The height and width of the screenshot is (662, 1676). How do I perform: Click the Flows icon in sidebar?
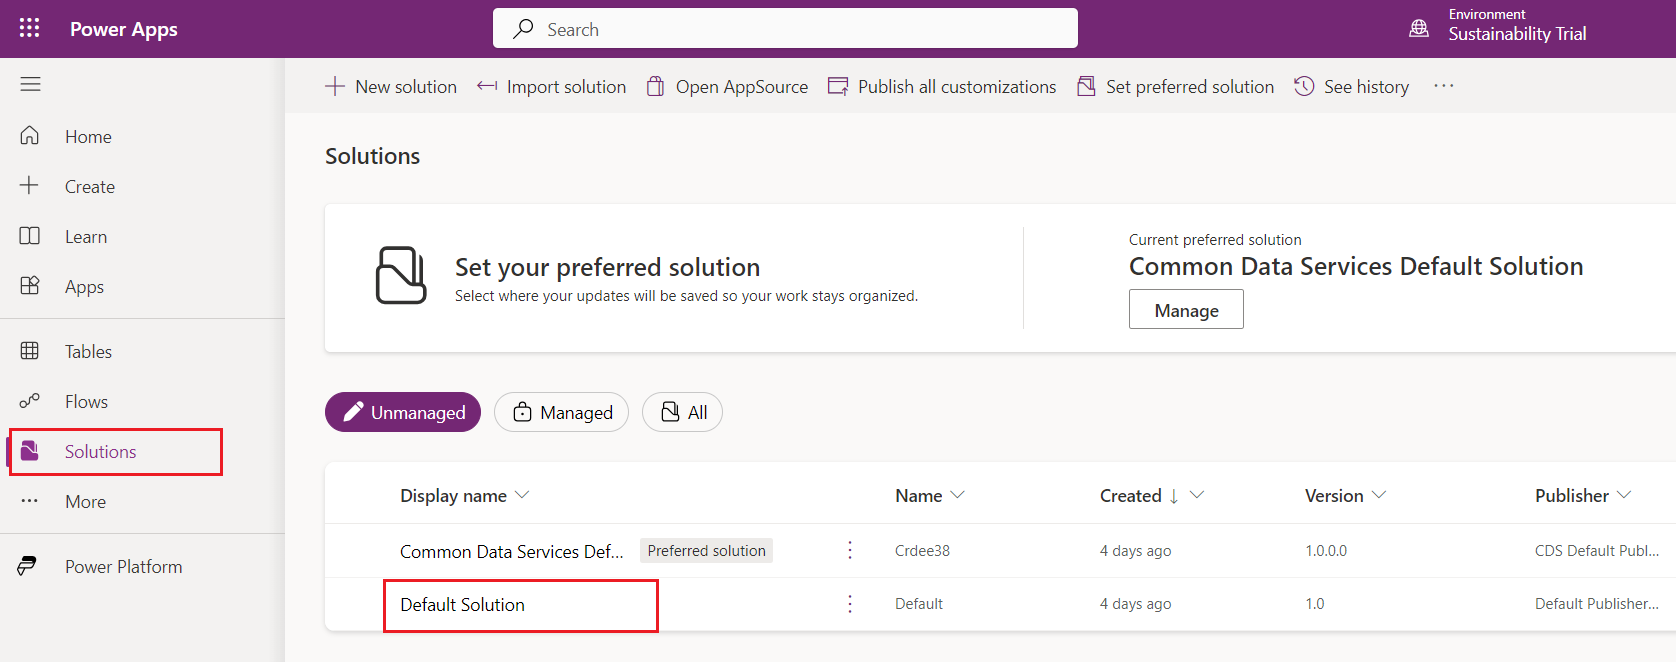coord(30,400)
